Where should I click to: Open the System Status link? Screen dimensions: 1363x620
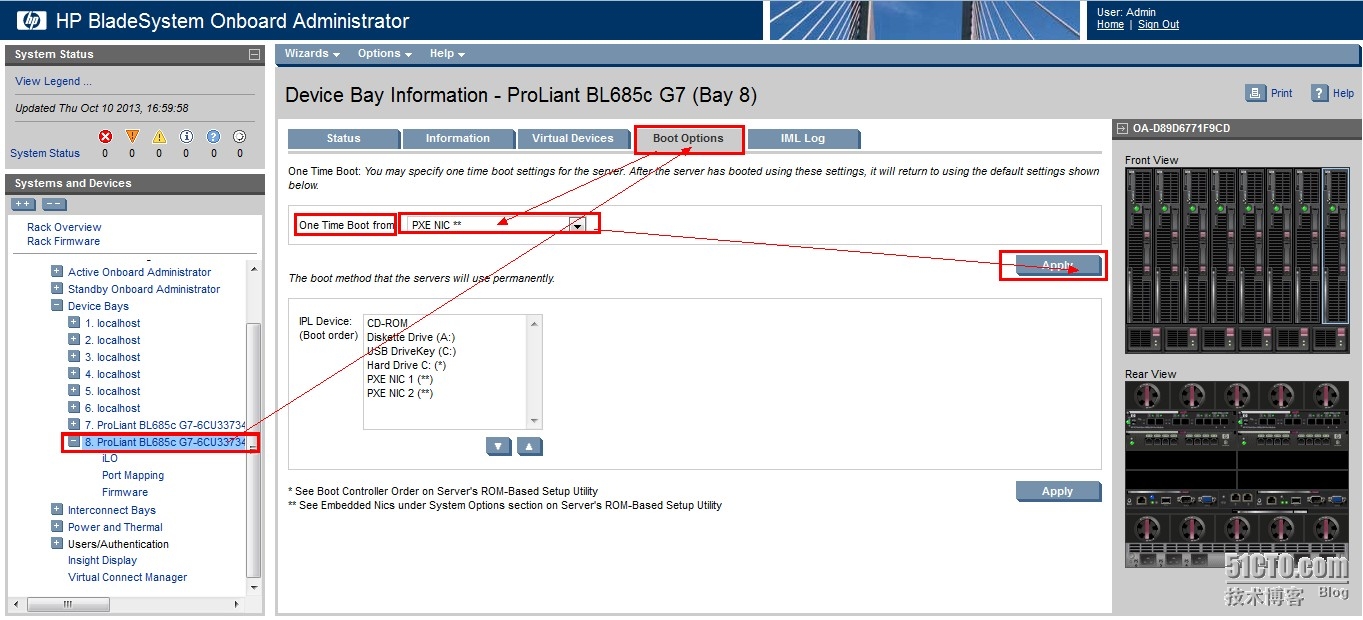[45, 153]
